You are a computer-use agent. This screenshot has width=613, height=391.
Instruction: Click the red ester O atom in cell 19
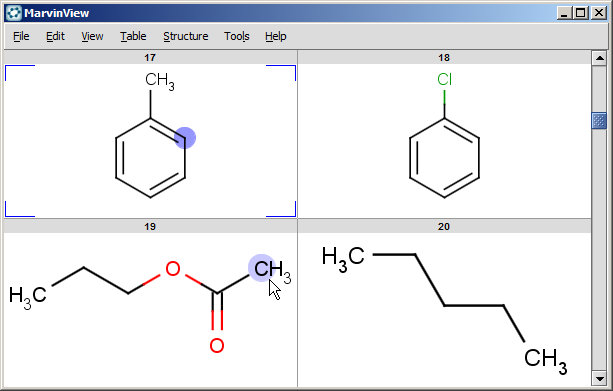(173, 269)
